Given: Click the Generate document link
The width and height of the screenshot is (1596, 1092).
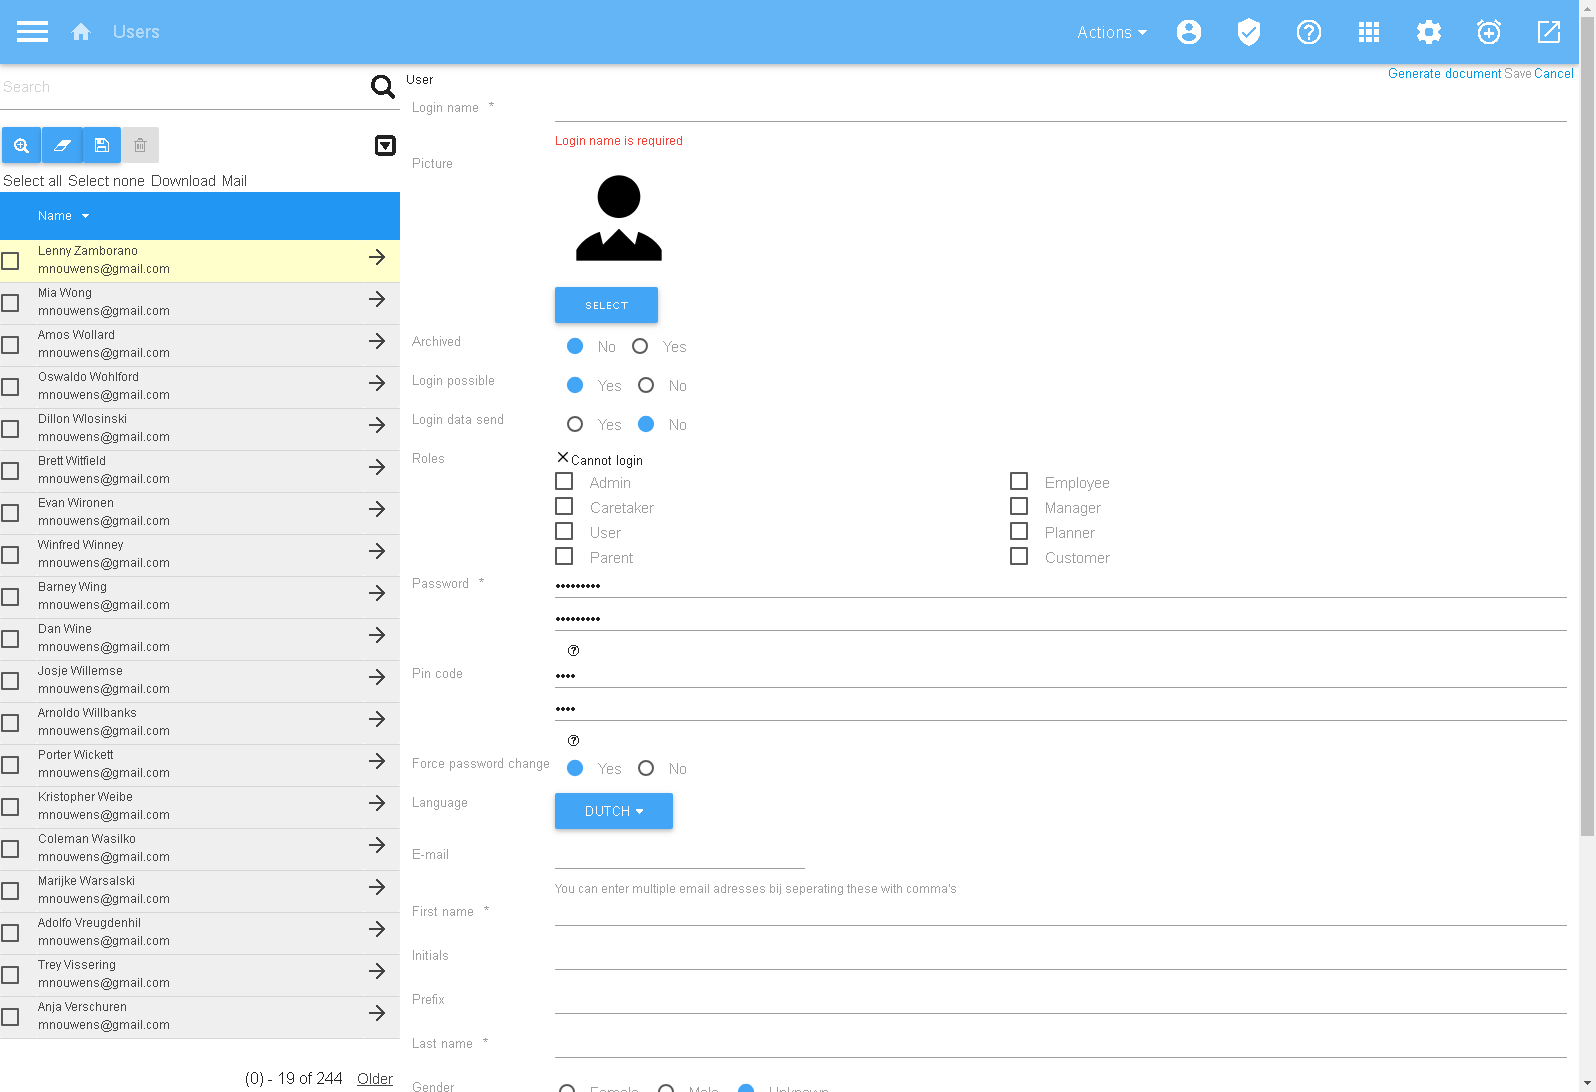Looking at the screenshot, I should [x=1444, y=74].
